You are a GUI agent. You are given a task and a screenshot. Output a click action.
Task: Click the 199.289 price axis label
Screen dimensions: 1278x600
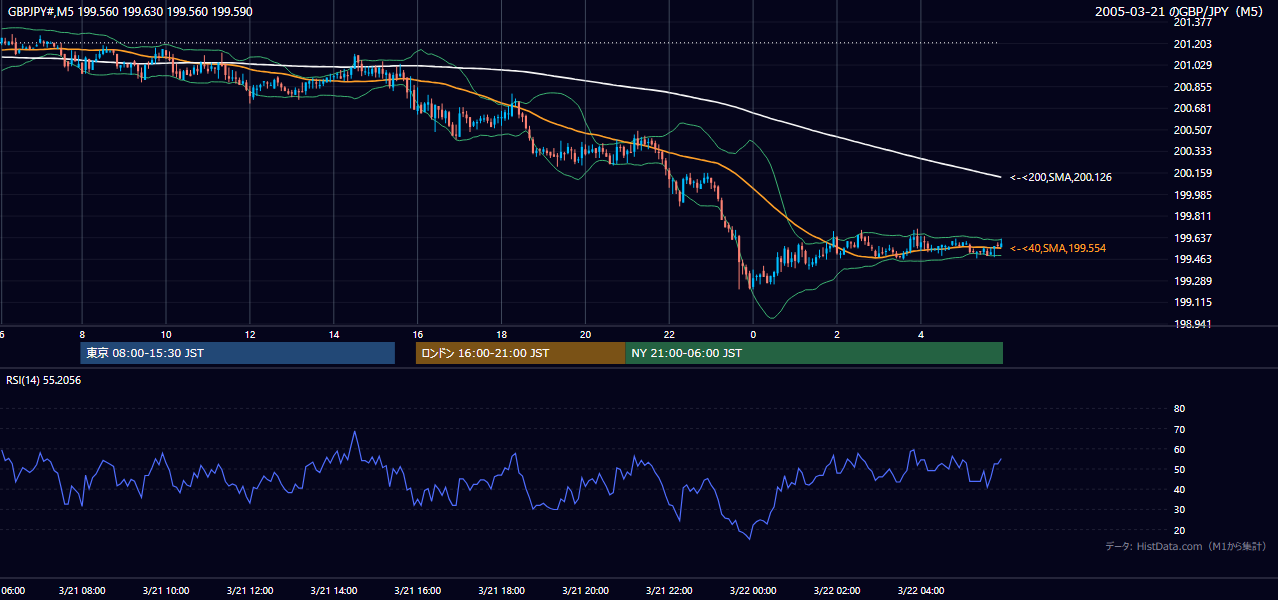(x=1192, y=281)
